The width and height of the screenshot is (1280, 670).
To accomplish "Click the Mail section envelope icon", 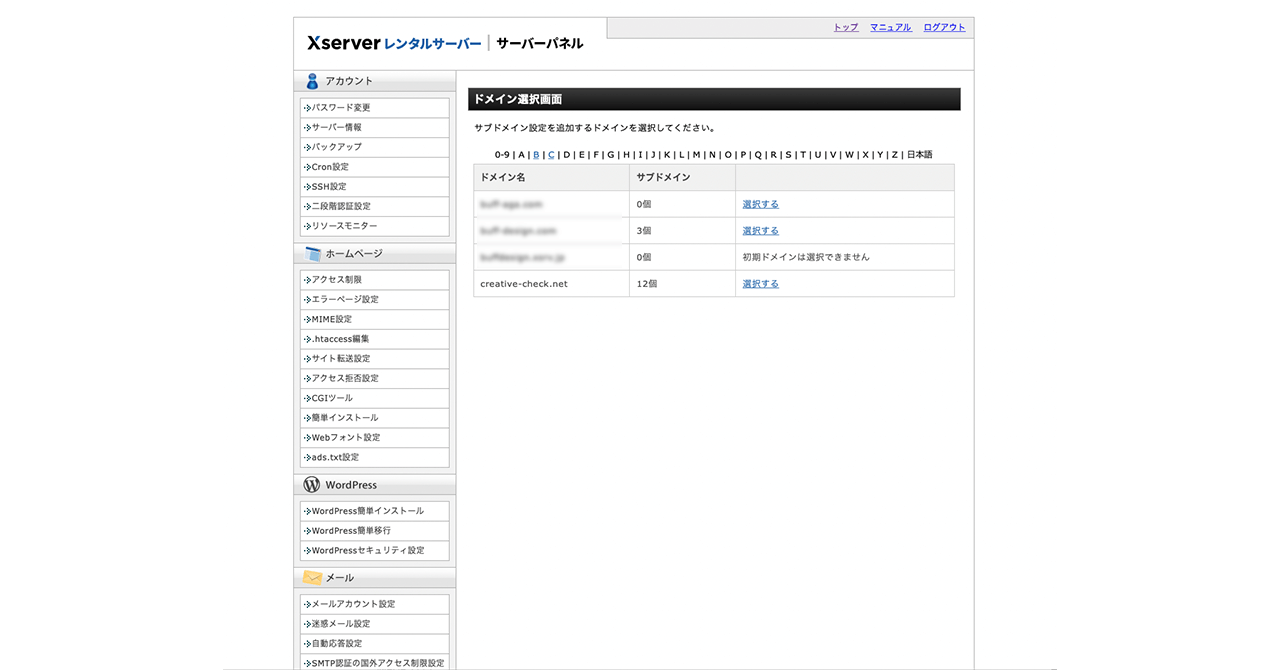I will [x=312, y=578].
